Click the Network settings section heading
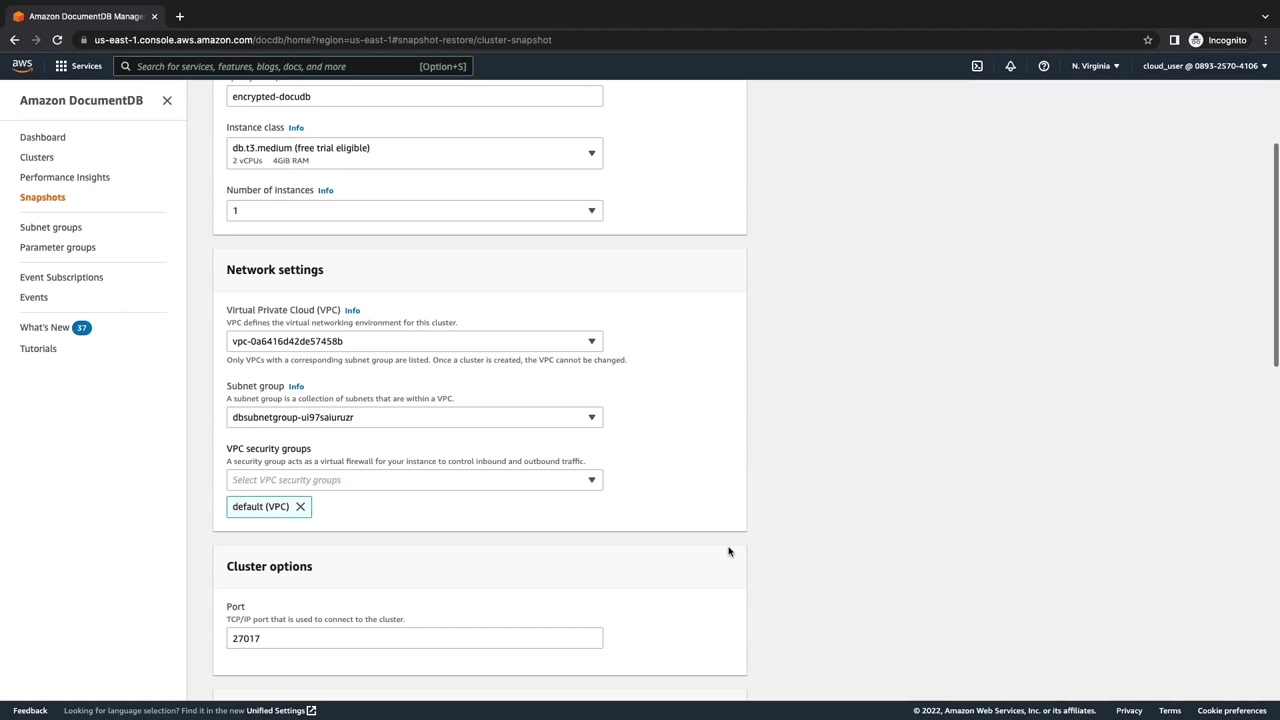 275,270
